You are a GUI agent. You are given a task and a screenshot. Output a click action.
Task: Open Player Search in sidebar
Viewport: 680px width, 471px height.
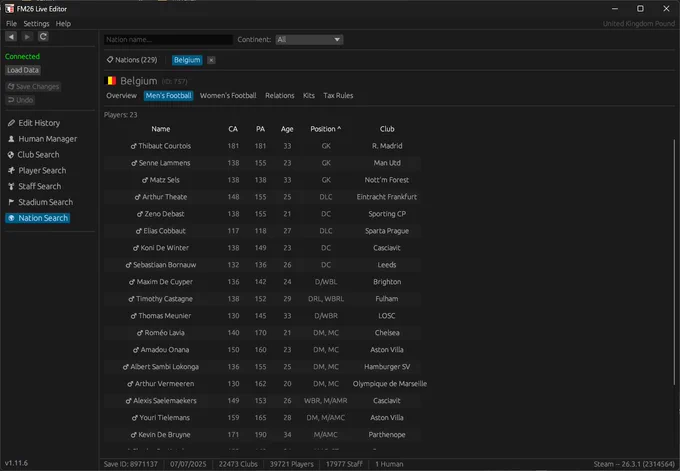[x=42, y=170]
